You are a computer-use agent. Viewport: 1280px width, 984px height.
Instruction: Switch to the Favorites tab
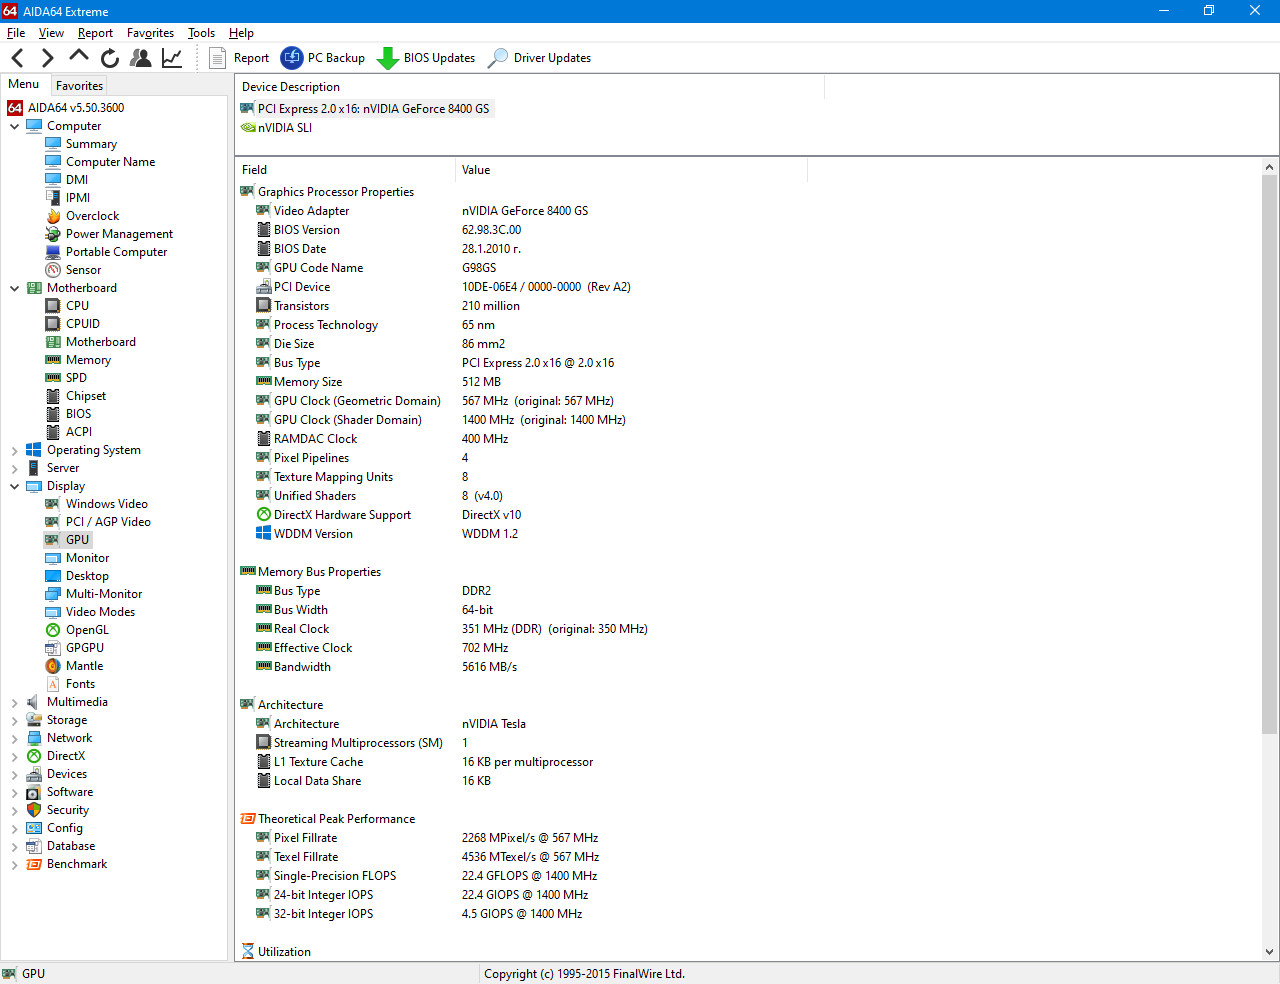click(x=79, y=86)
